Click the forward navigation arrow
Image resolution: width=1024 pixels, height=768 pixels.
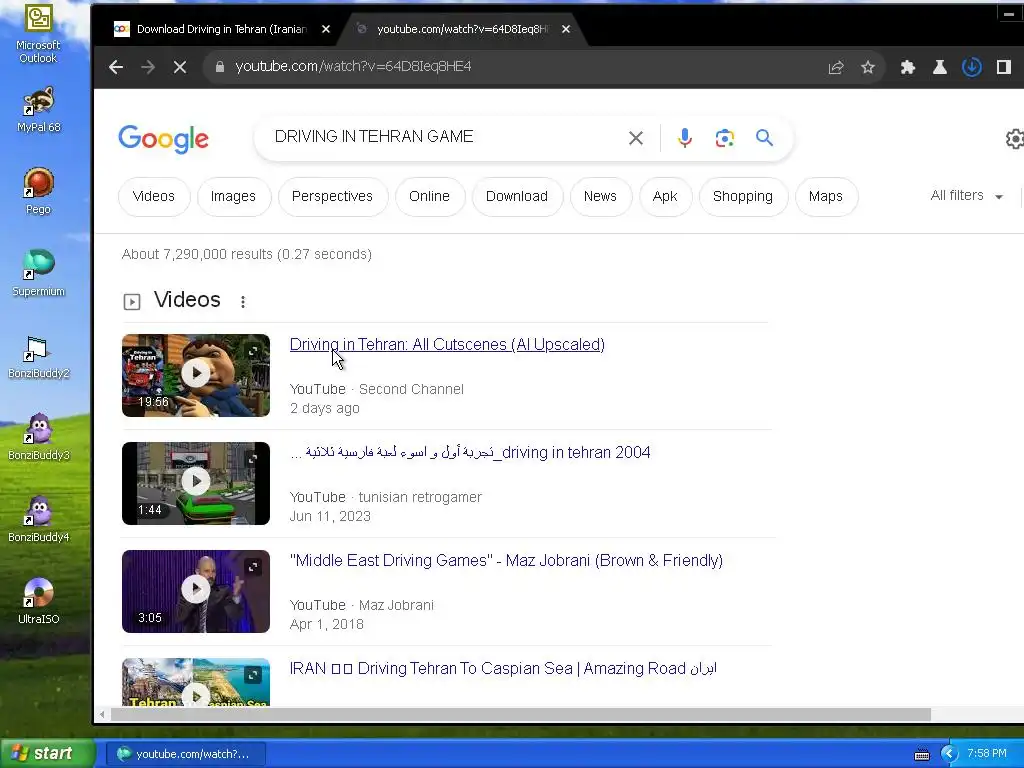(148, 67)
